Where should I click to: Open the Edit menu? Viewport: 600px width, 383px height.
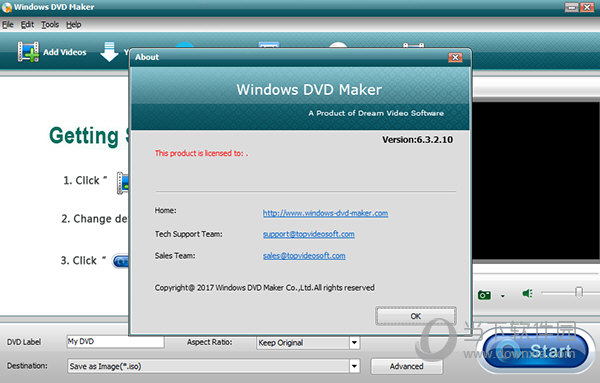click(x=27, y=24)
